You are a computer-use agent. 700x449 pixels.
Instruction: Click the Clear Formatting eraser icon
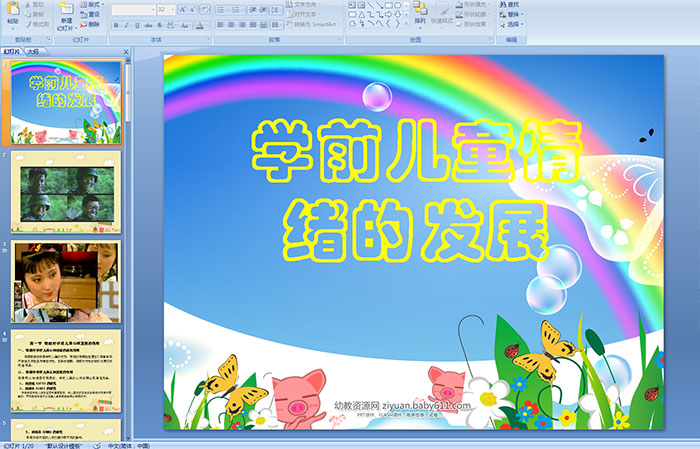click(204, 10)
